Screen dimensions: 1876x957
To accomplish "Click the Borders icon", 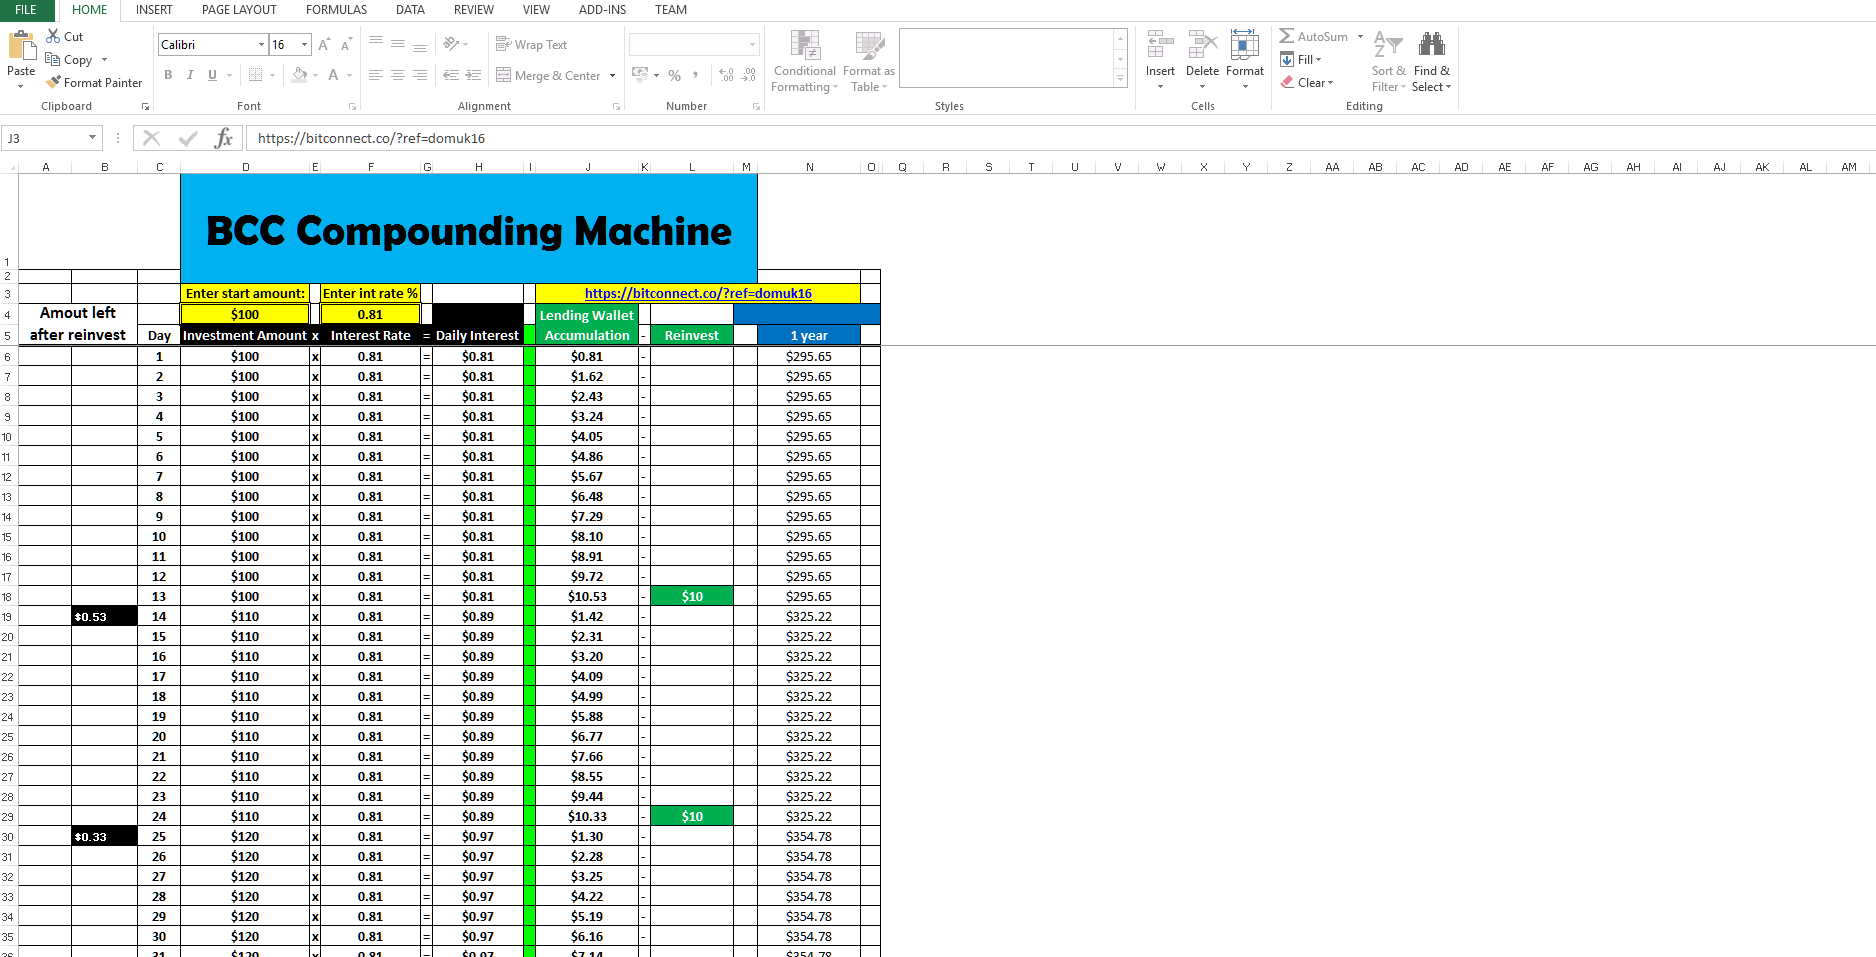I will tap(255, 75).
